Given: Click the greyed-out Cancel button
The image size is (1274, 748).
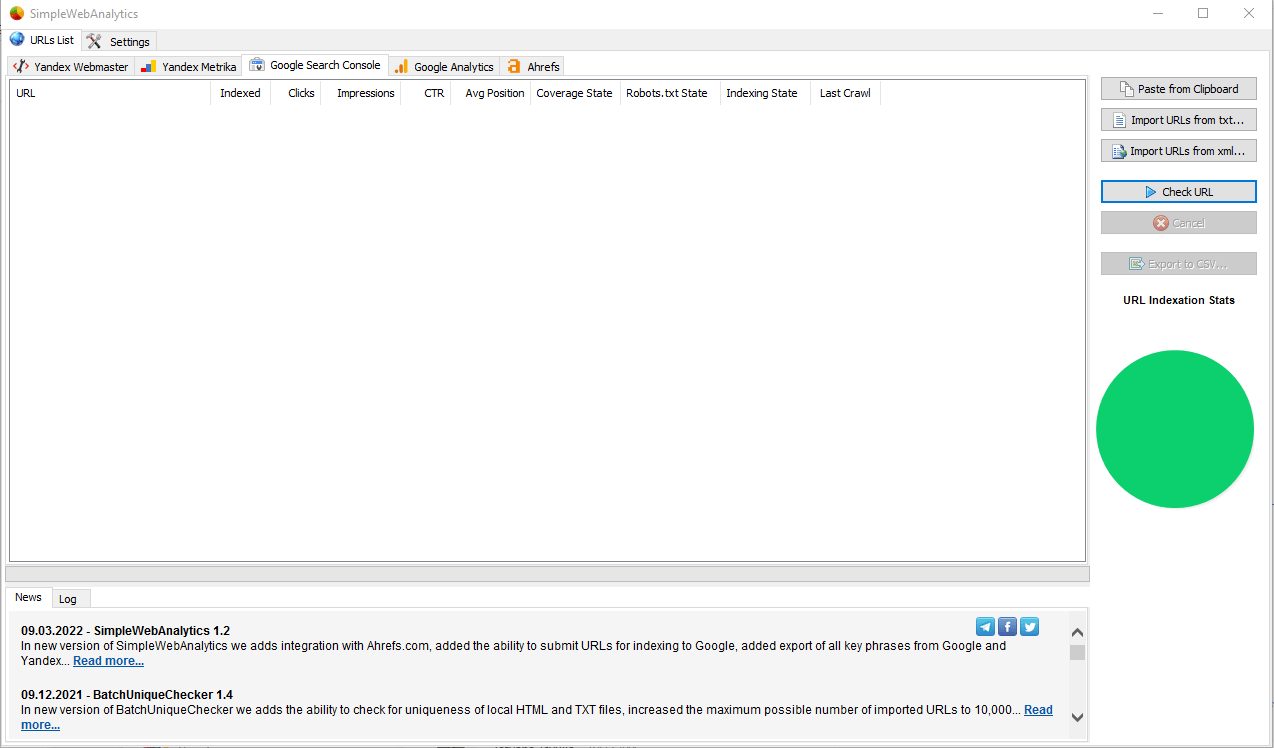Looking at the screenshot, I should tap(1178, 223).
